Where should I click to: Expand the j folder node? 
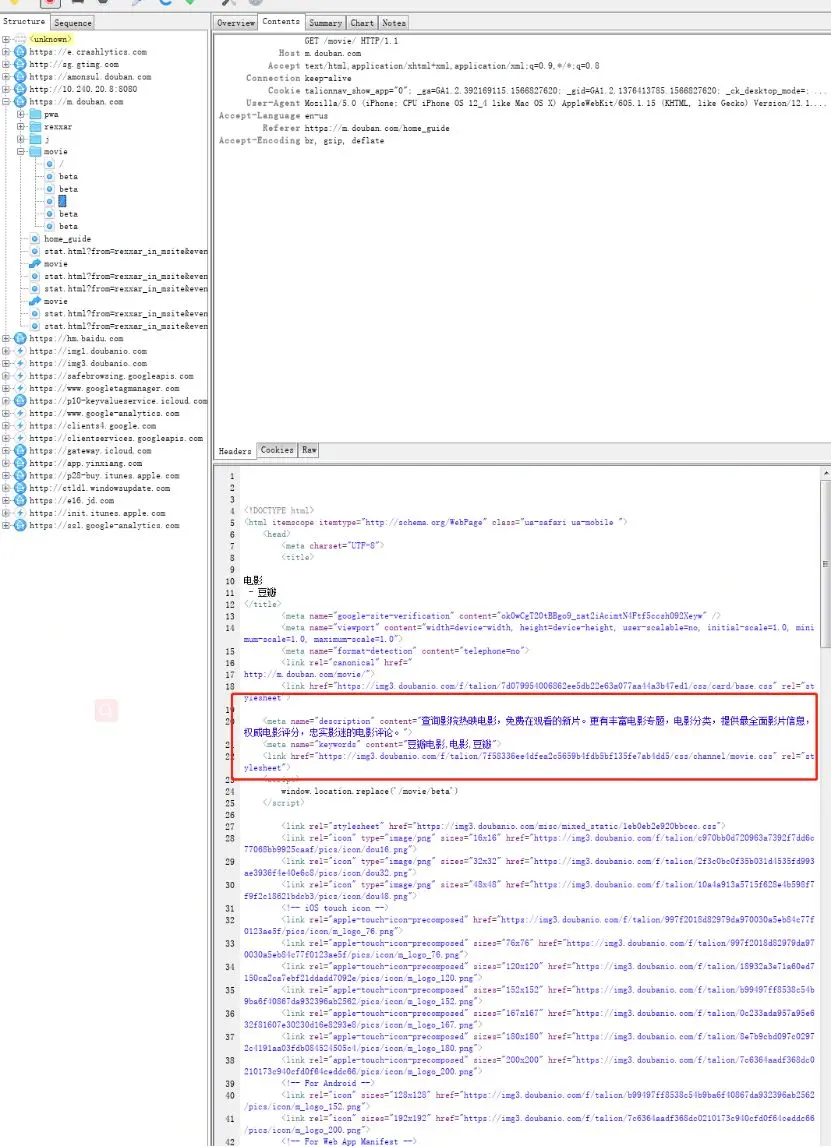coord(20,139)
